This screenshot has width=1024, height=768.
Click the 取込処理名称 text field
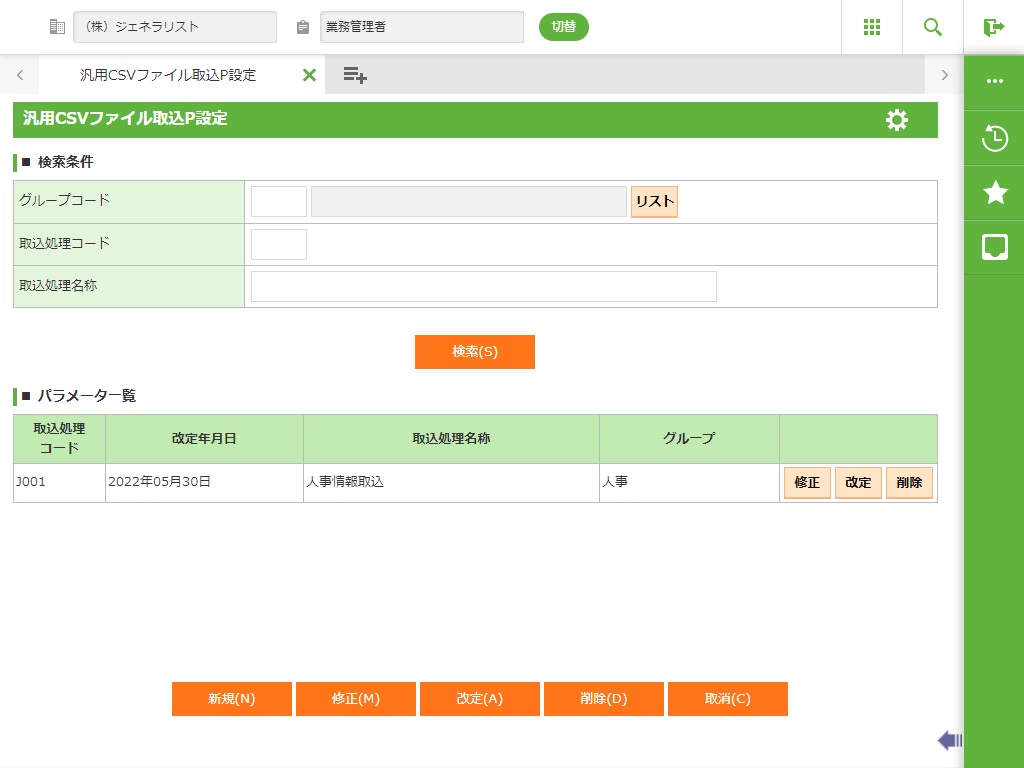tap(484, 287)
